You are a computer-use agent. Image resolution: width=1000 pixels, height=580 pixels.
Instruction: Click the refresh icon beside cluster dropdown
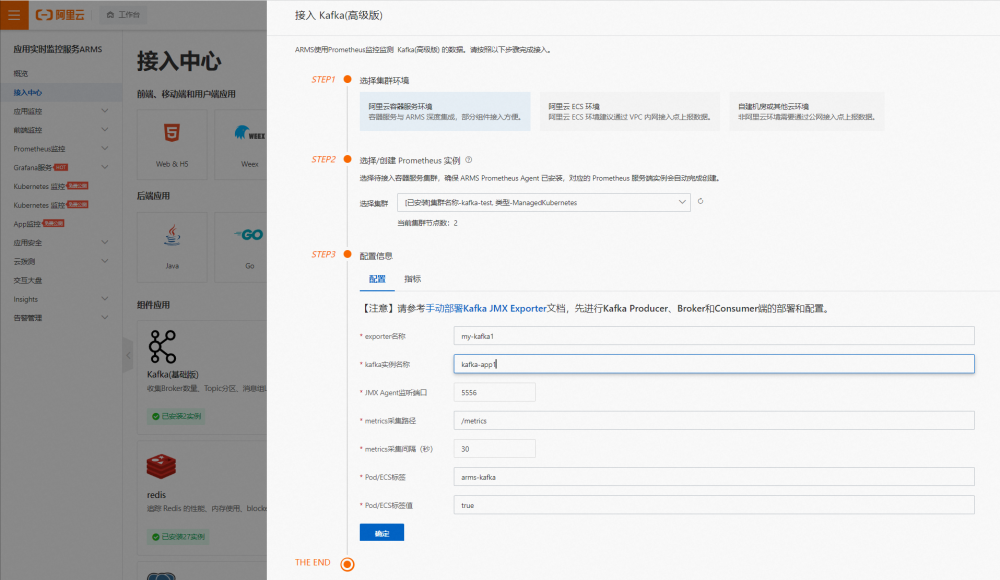coord(700,202)
